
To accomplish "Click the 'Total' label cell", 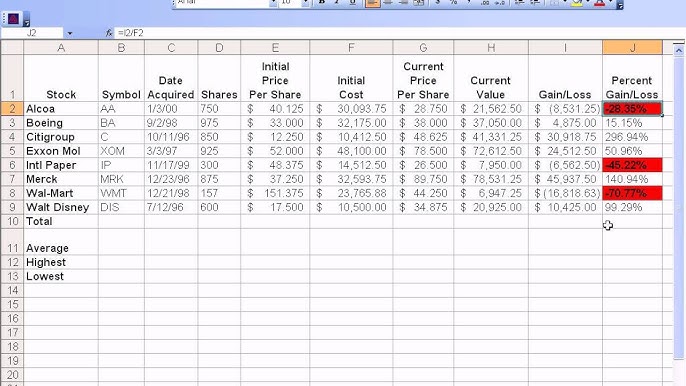I will click(61, 221).
